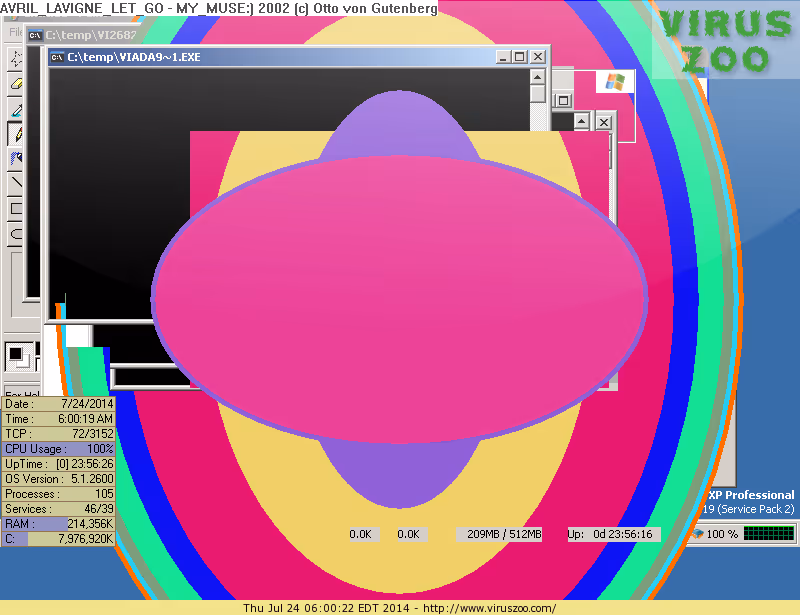Image resolution: width=800 pixels, height=615 pixels.
Task: Click the CPU Usage 100% bar
Action: [59, 449]
